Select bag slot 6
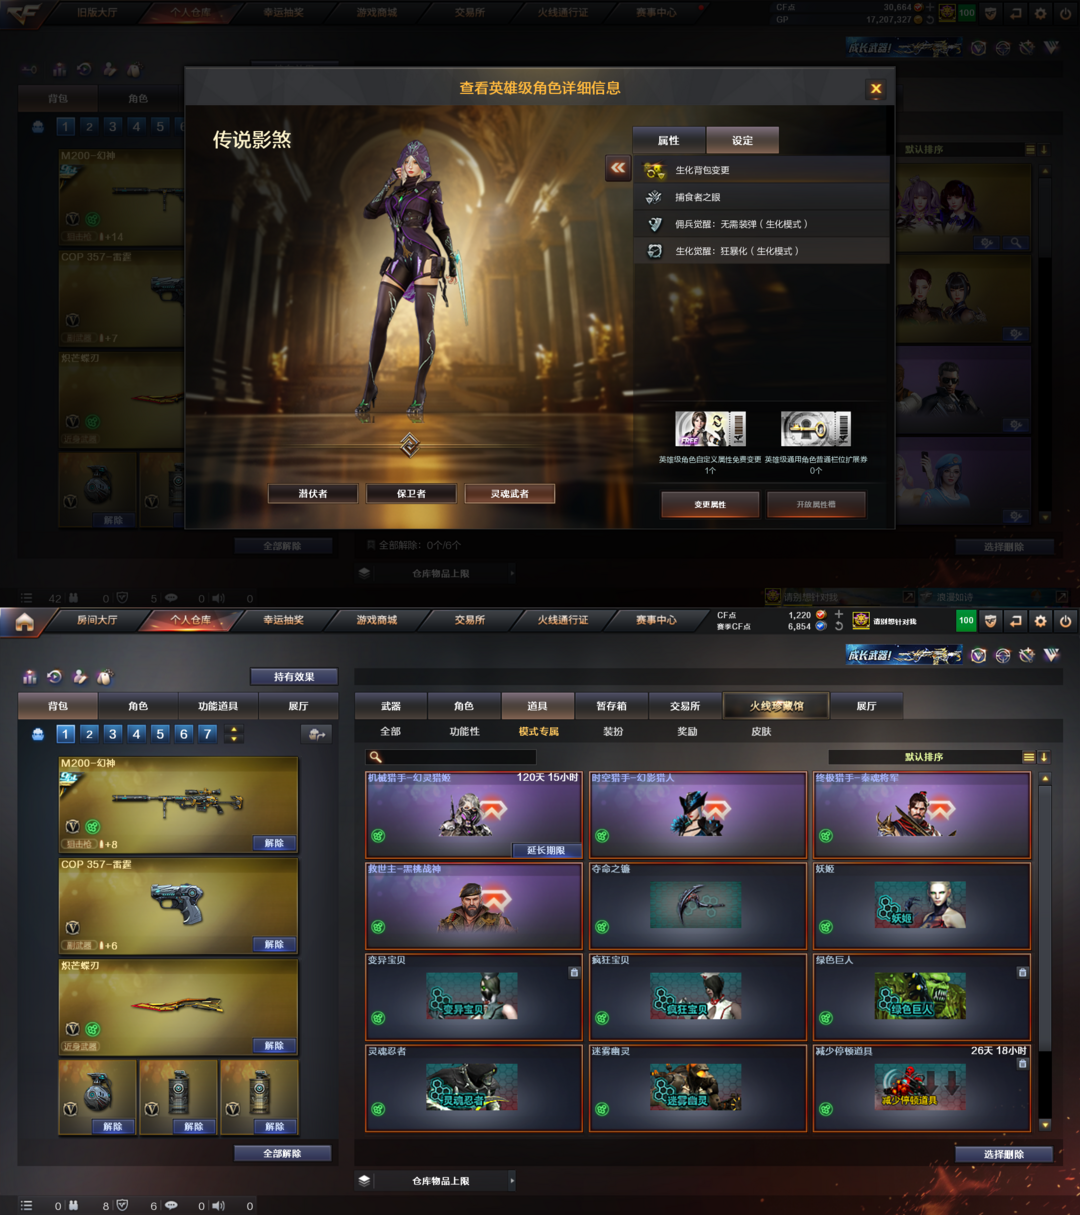The width and height of the screenshot is (1080, 1215). coord(184,734)
